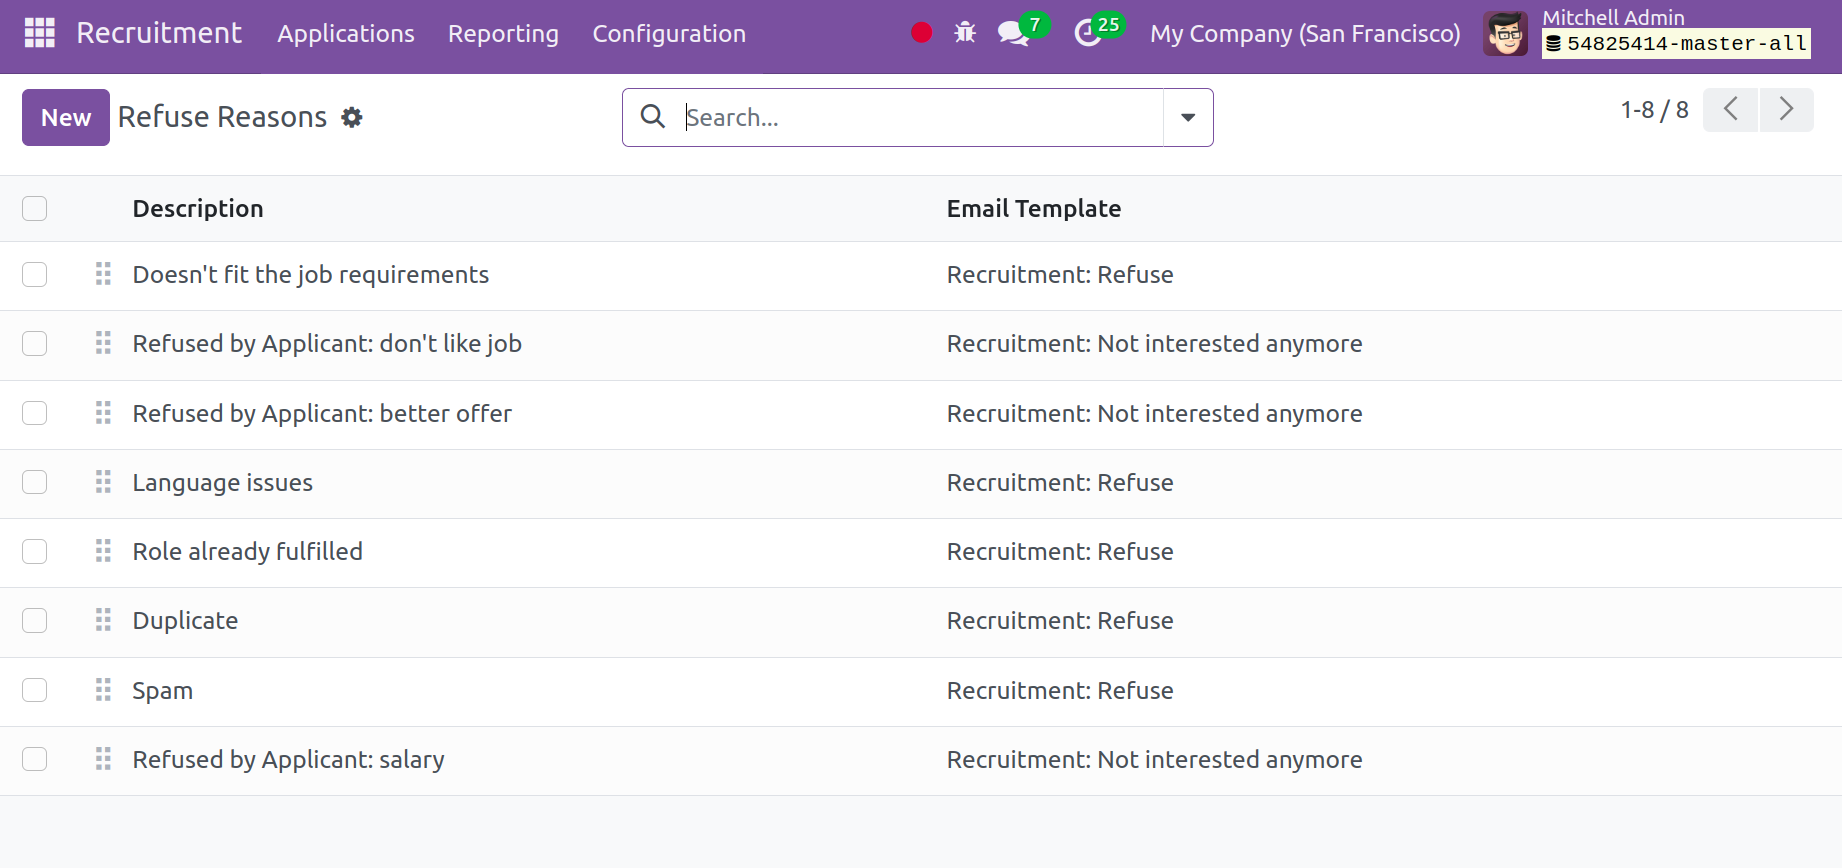Click drag handle of Refused by Applicant: don't like job
This screenshot has height=868, width=1842.
click(103, 344)
